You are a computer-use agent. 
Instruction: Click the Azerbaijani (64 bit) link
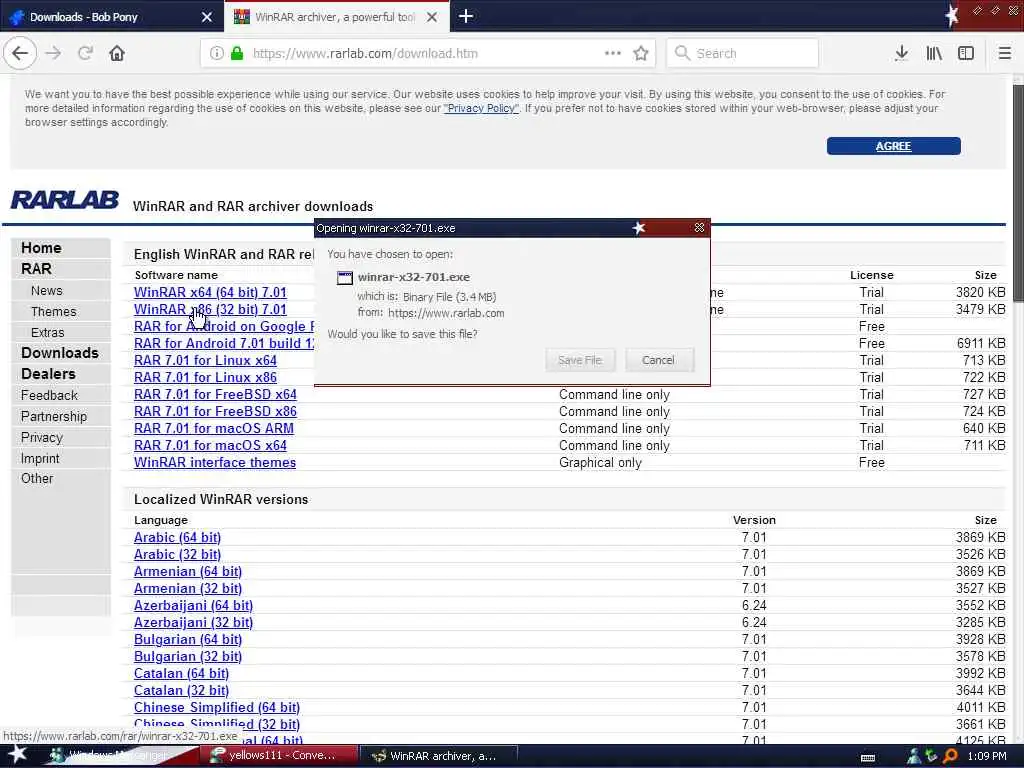pyautogui.click(x=193, y=605)
